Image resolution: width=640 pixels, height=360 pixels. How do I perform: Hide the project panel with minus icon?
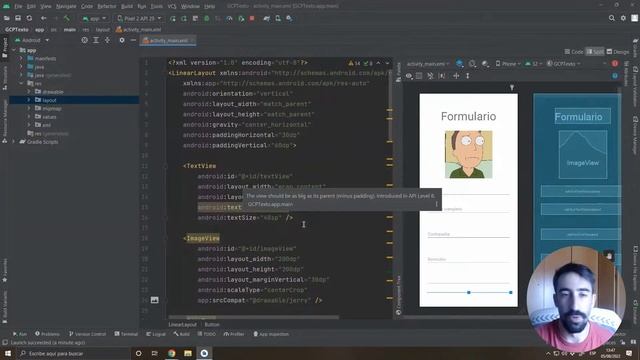point(133,40)
